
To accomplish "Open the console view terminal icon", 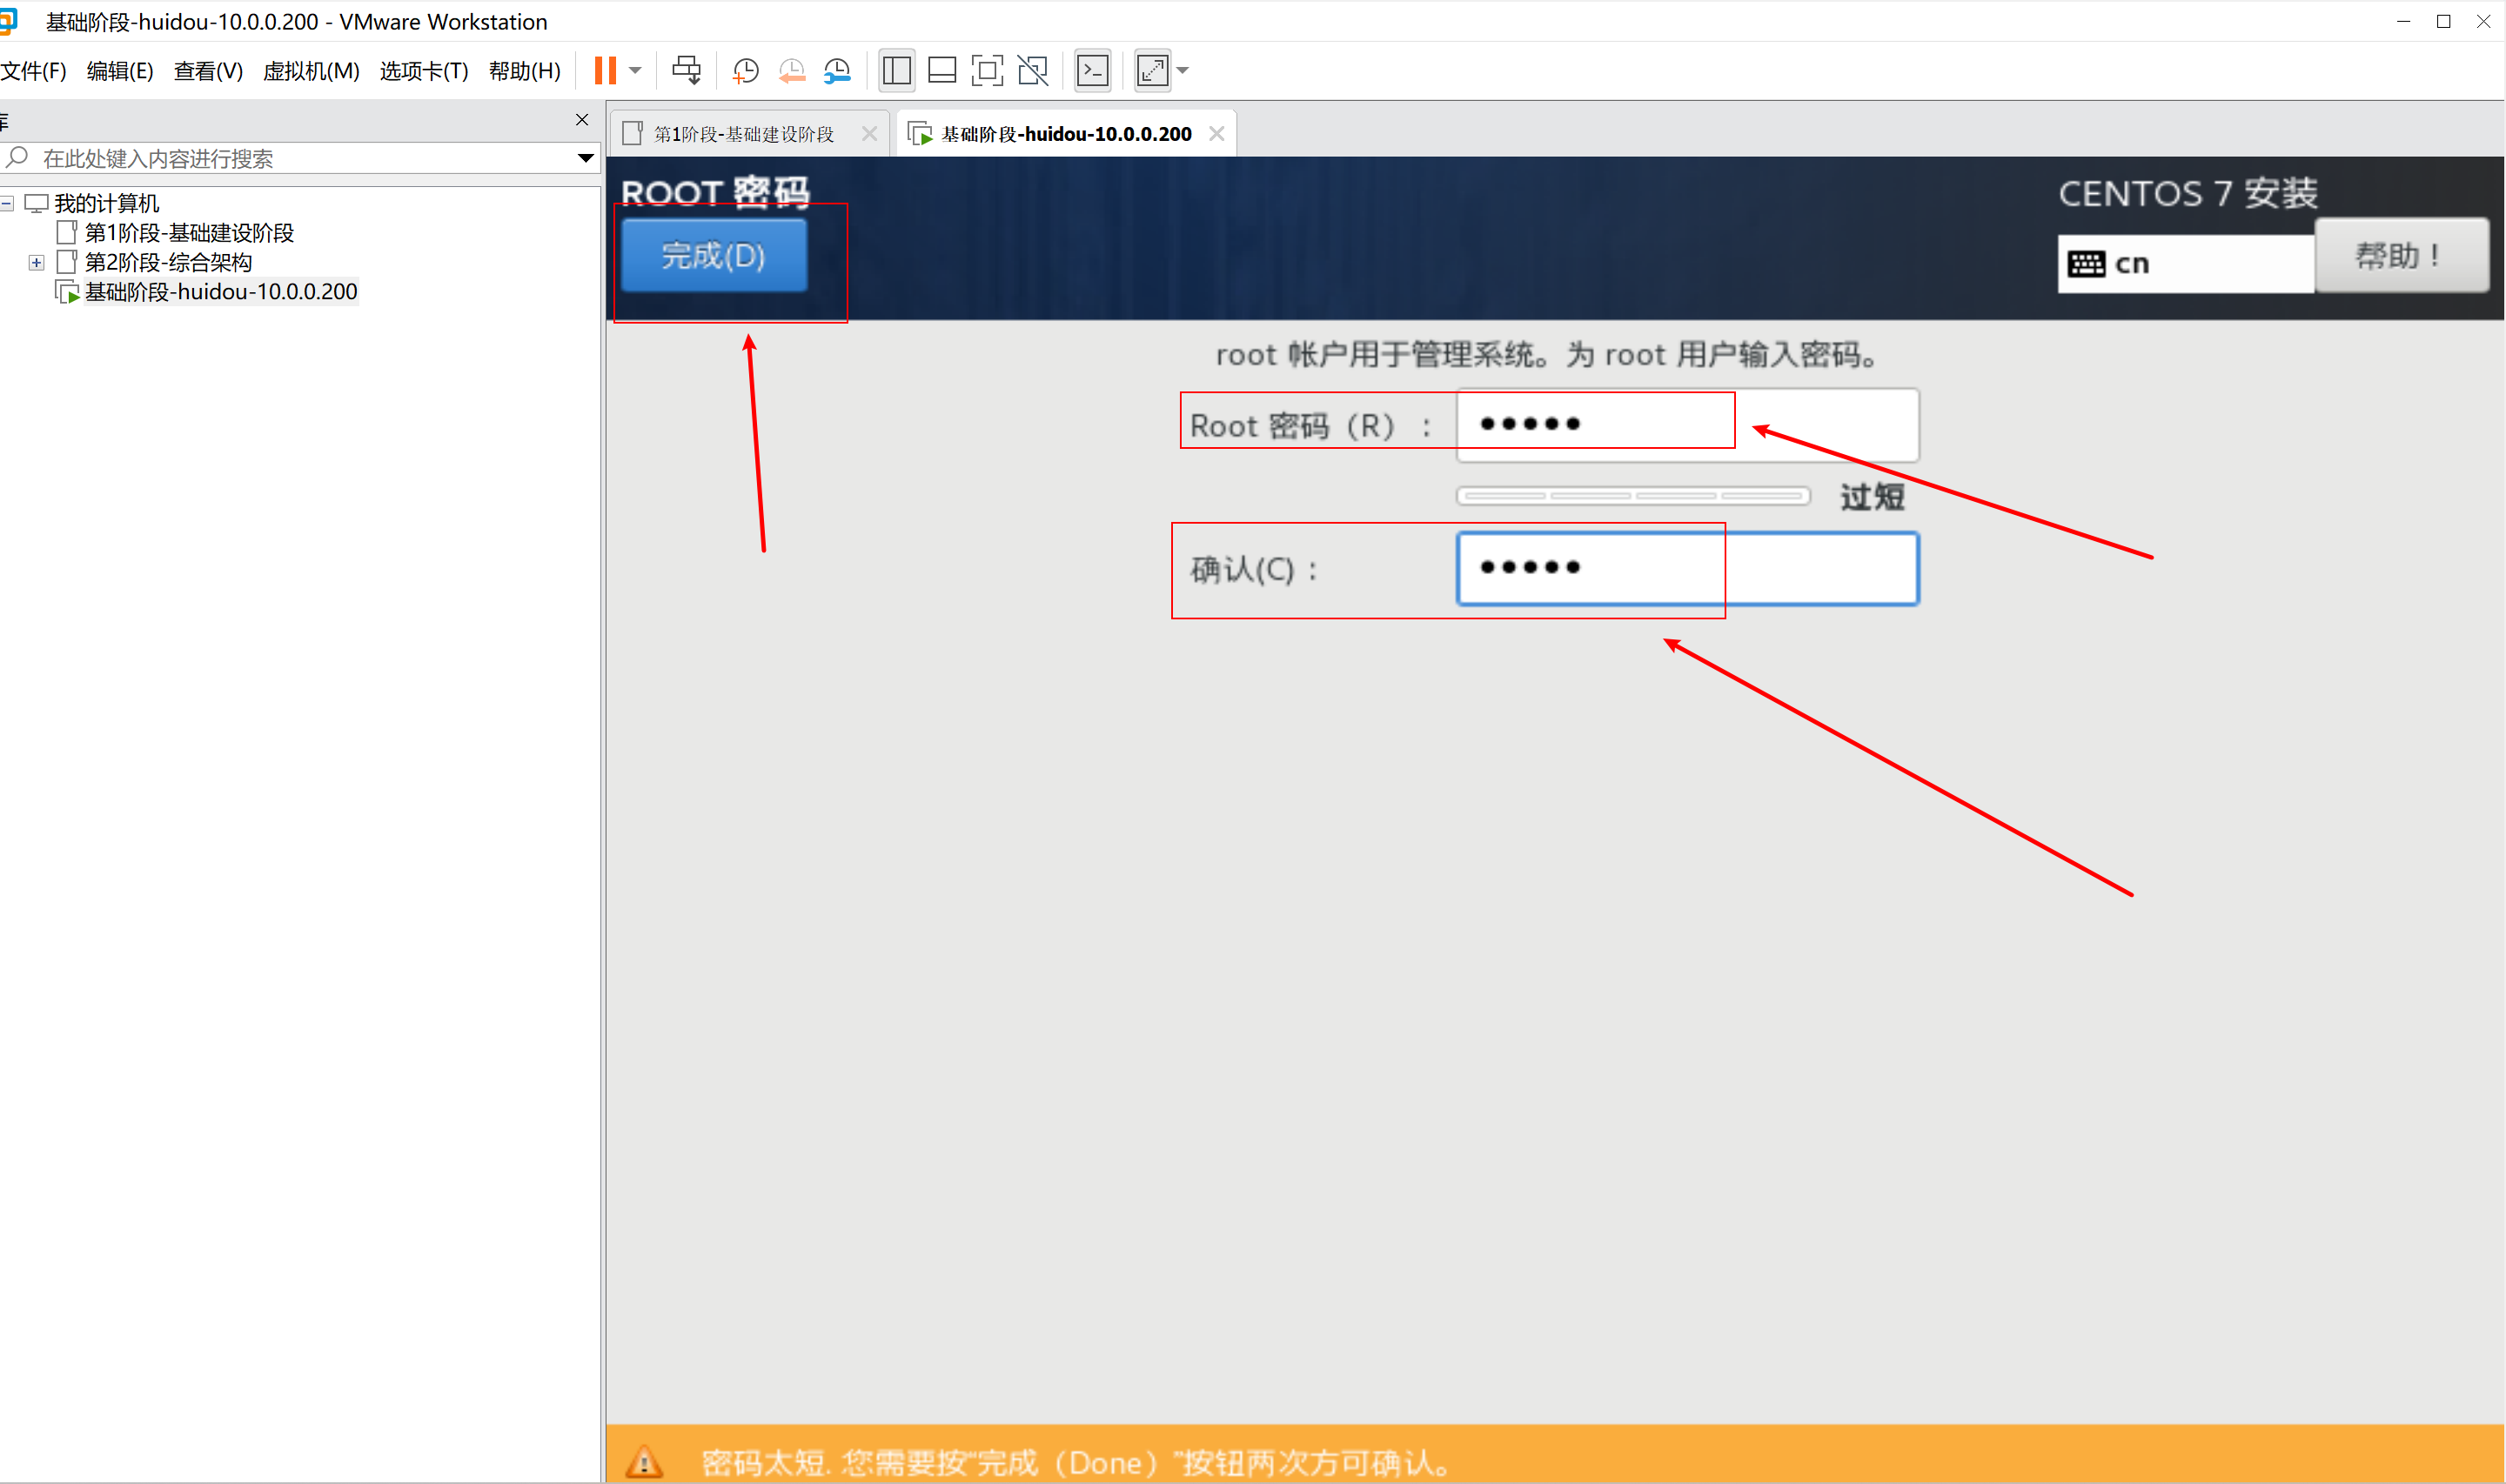I will 1092,70.
